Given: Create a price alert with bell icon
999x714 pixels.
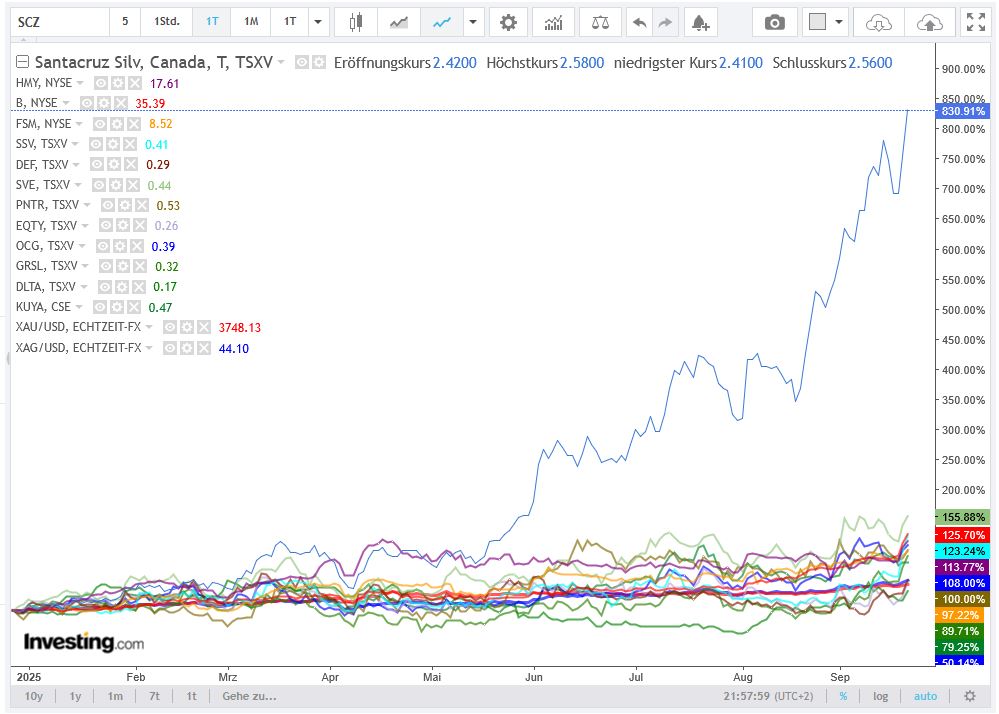Looking at the screenshot, I should pyautogui.click(x=700, y=22).
